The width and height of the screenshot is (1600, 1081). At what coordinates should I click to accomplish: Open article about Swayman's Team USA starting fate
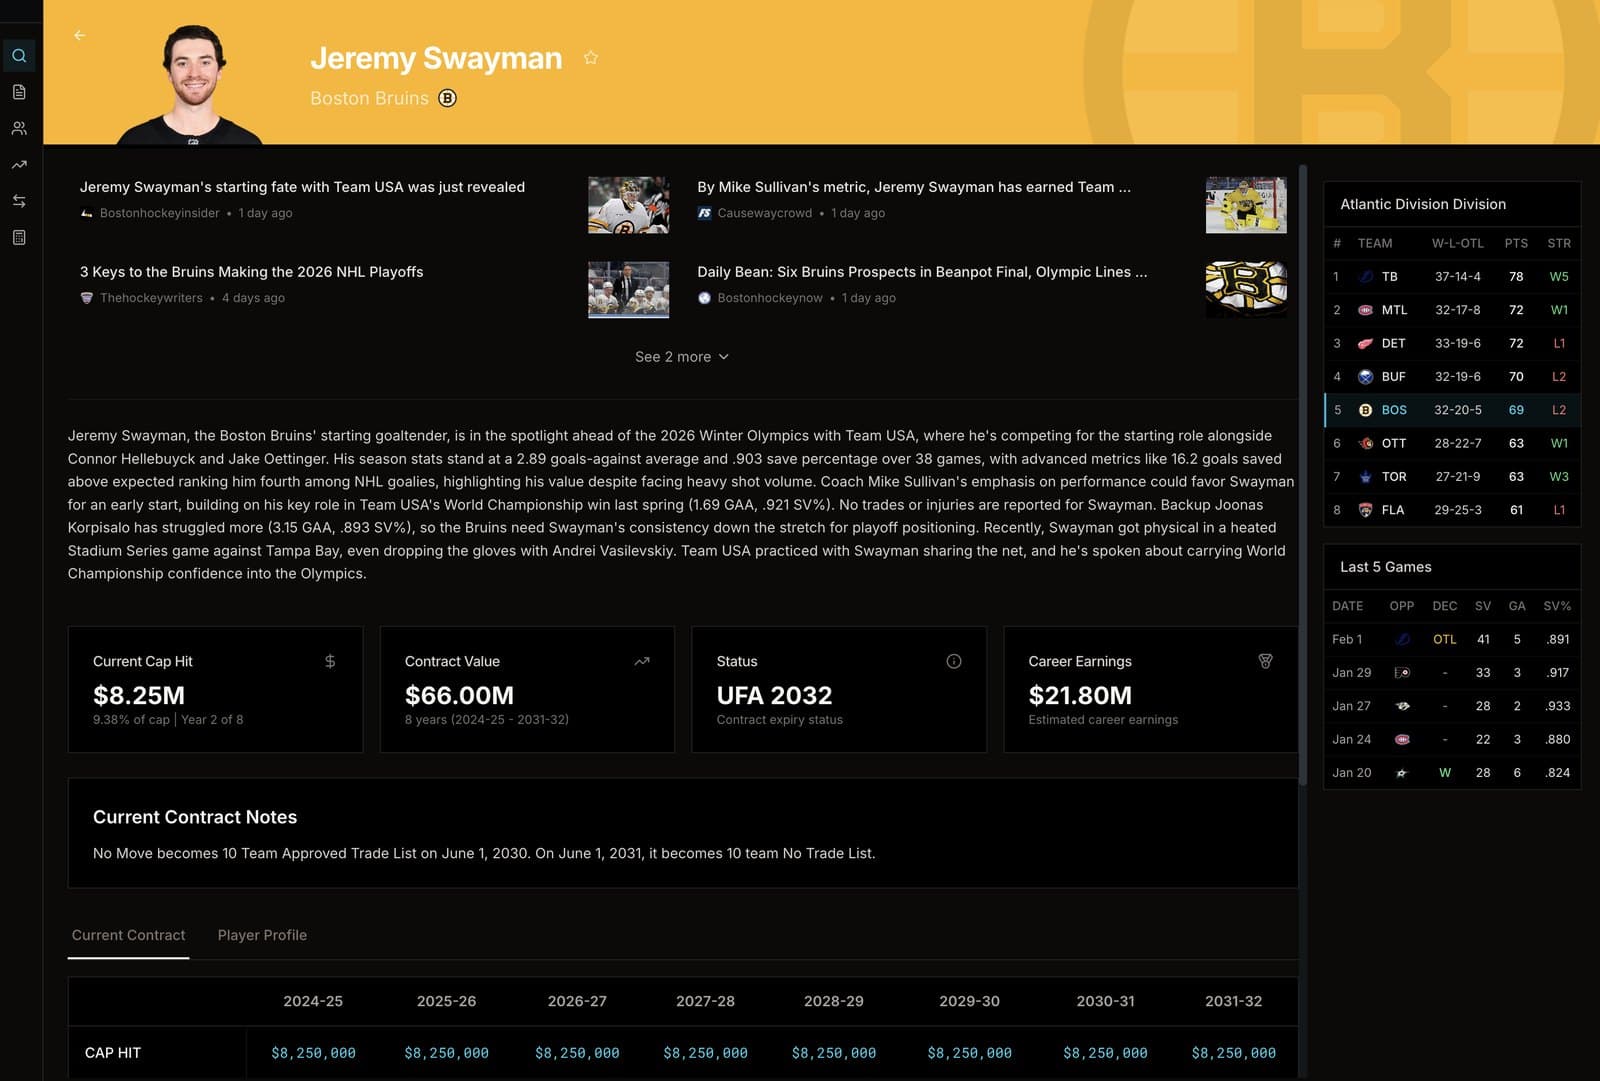point(302,187)
